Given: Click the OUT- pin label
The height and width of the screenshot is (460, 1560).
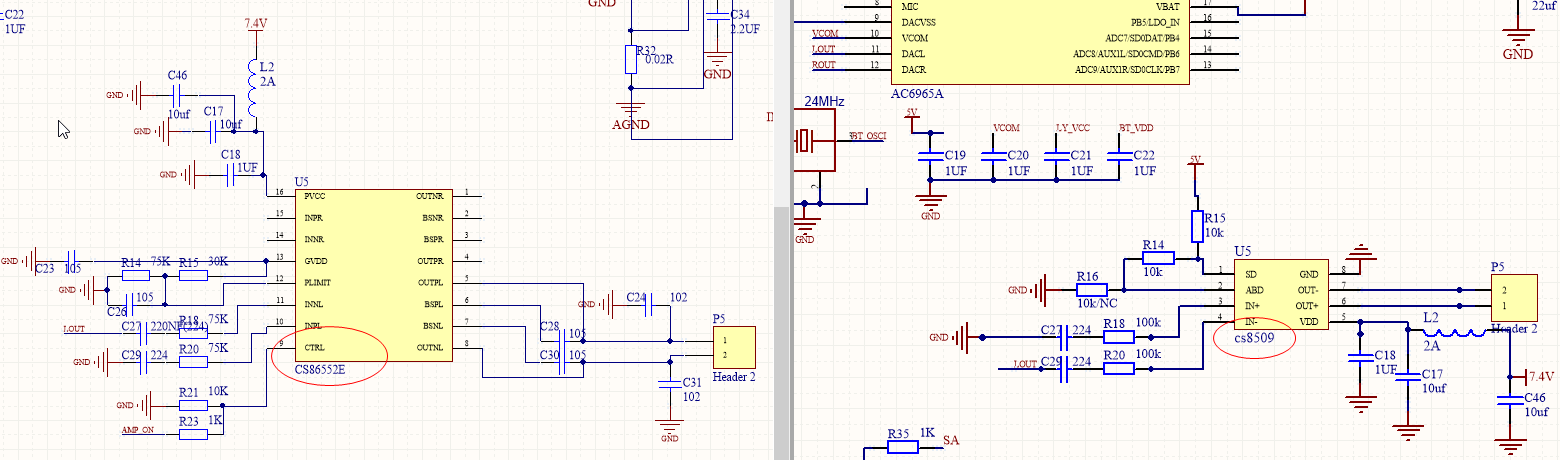Looking at the screenshot, I should [x=1307, y=289].
